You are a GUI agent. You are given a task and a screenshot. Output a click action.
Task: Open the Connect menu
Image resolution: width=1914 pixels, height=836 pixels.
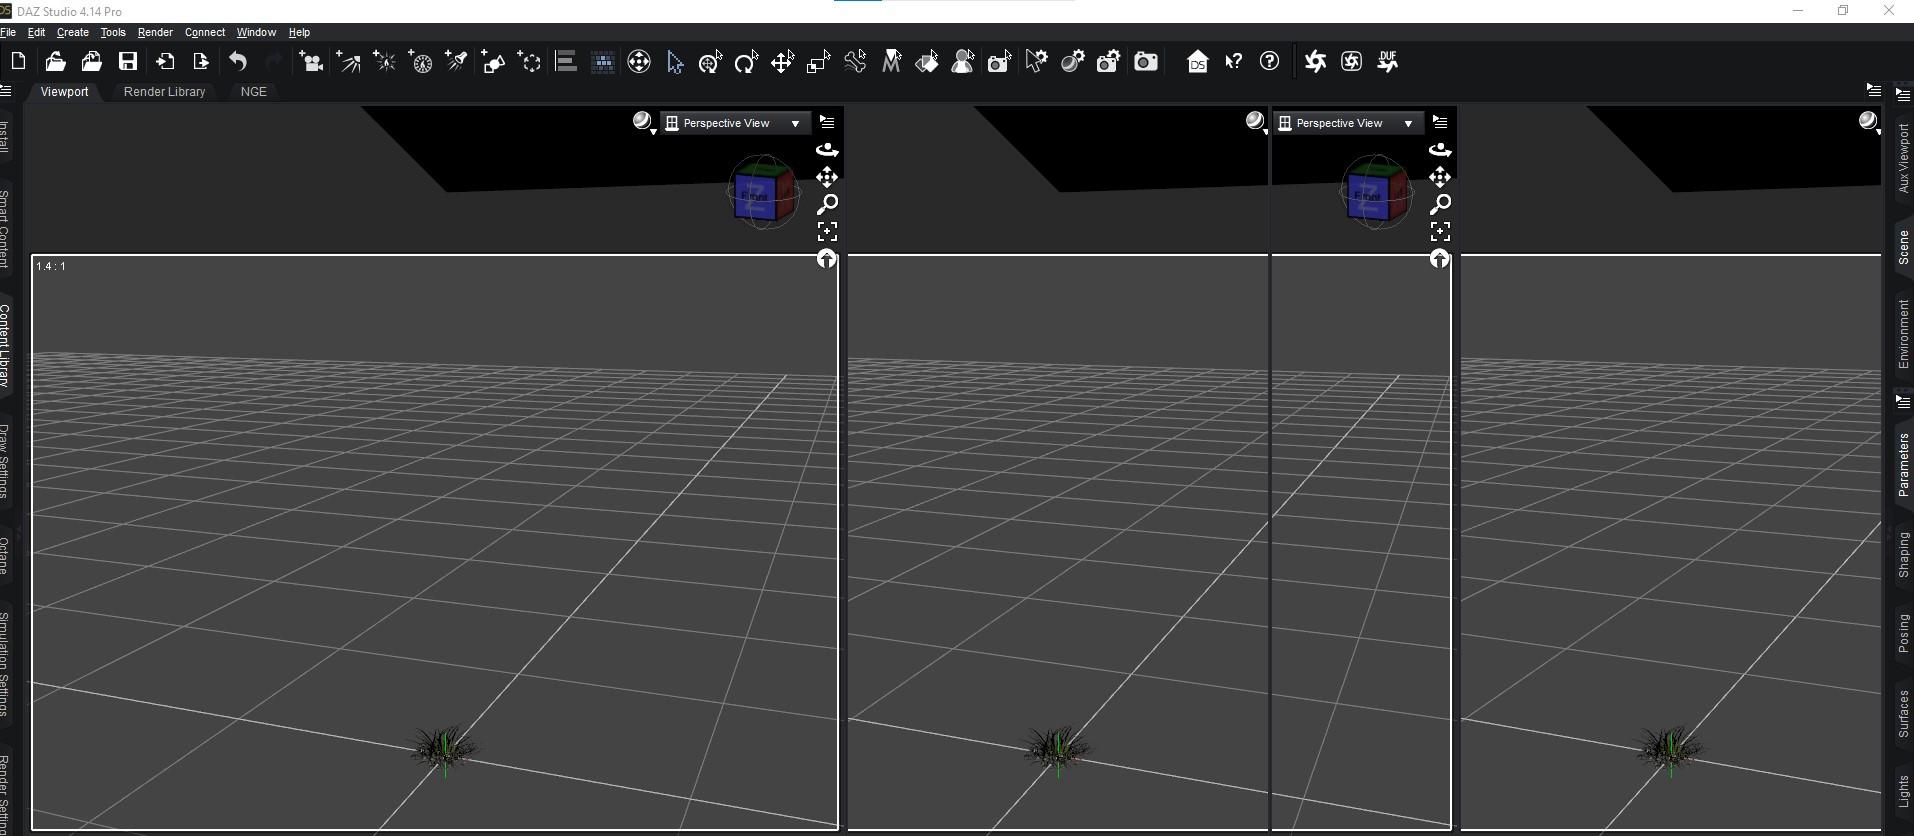205,32
